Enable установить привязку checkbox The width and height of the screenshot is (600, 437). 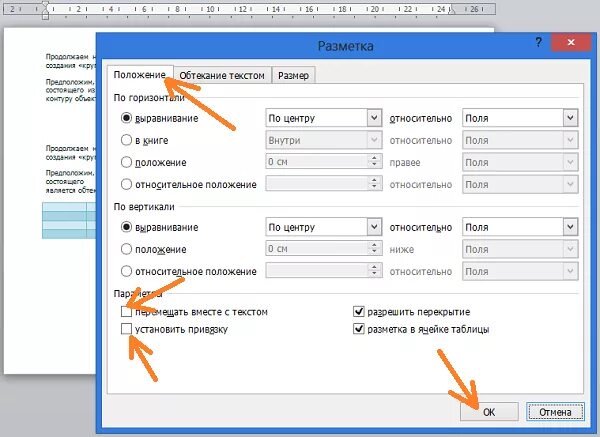point(126,329)
